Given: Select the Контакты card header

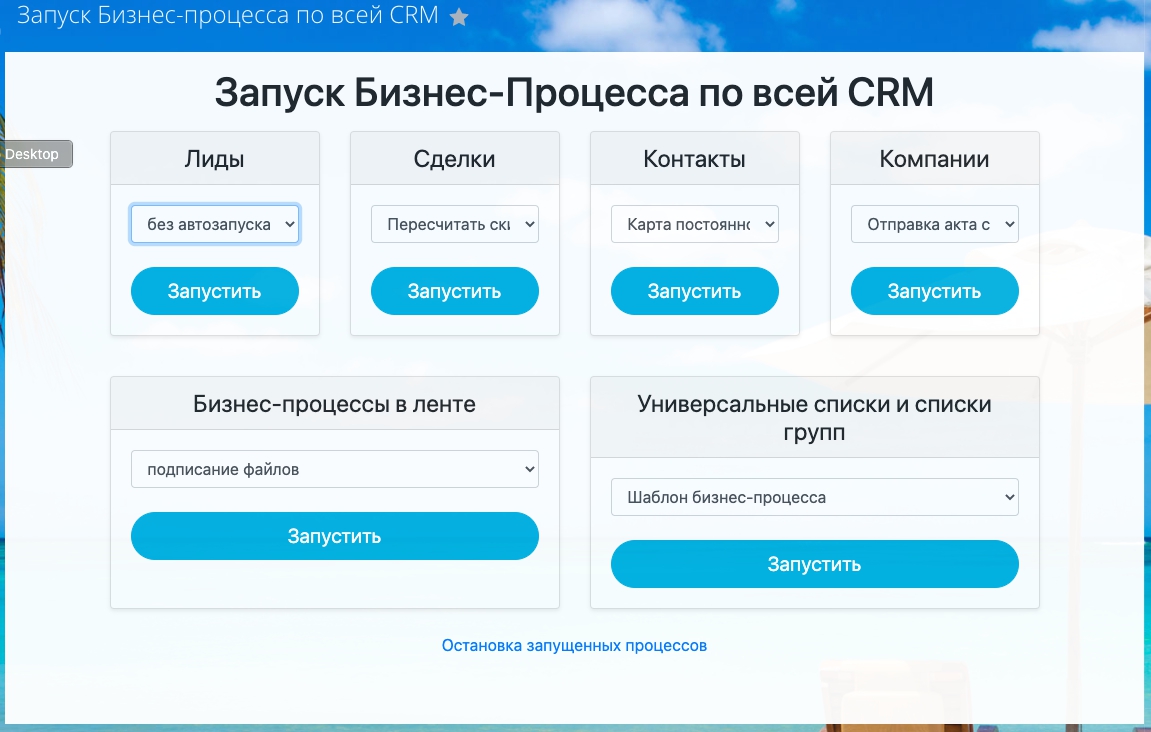Looking at the screenshot, I should point(694,159).
